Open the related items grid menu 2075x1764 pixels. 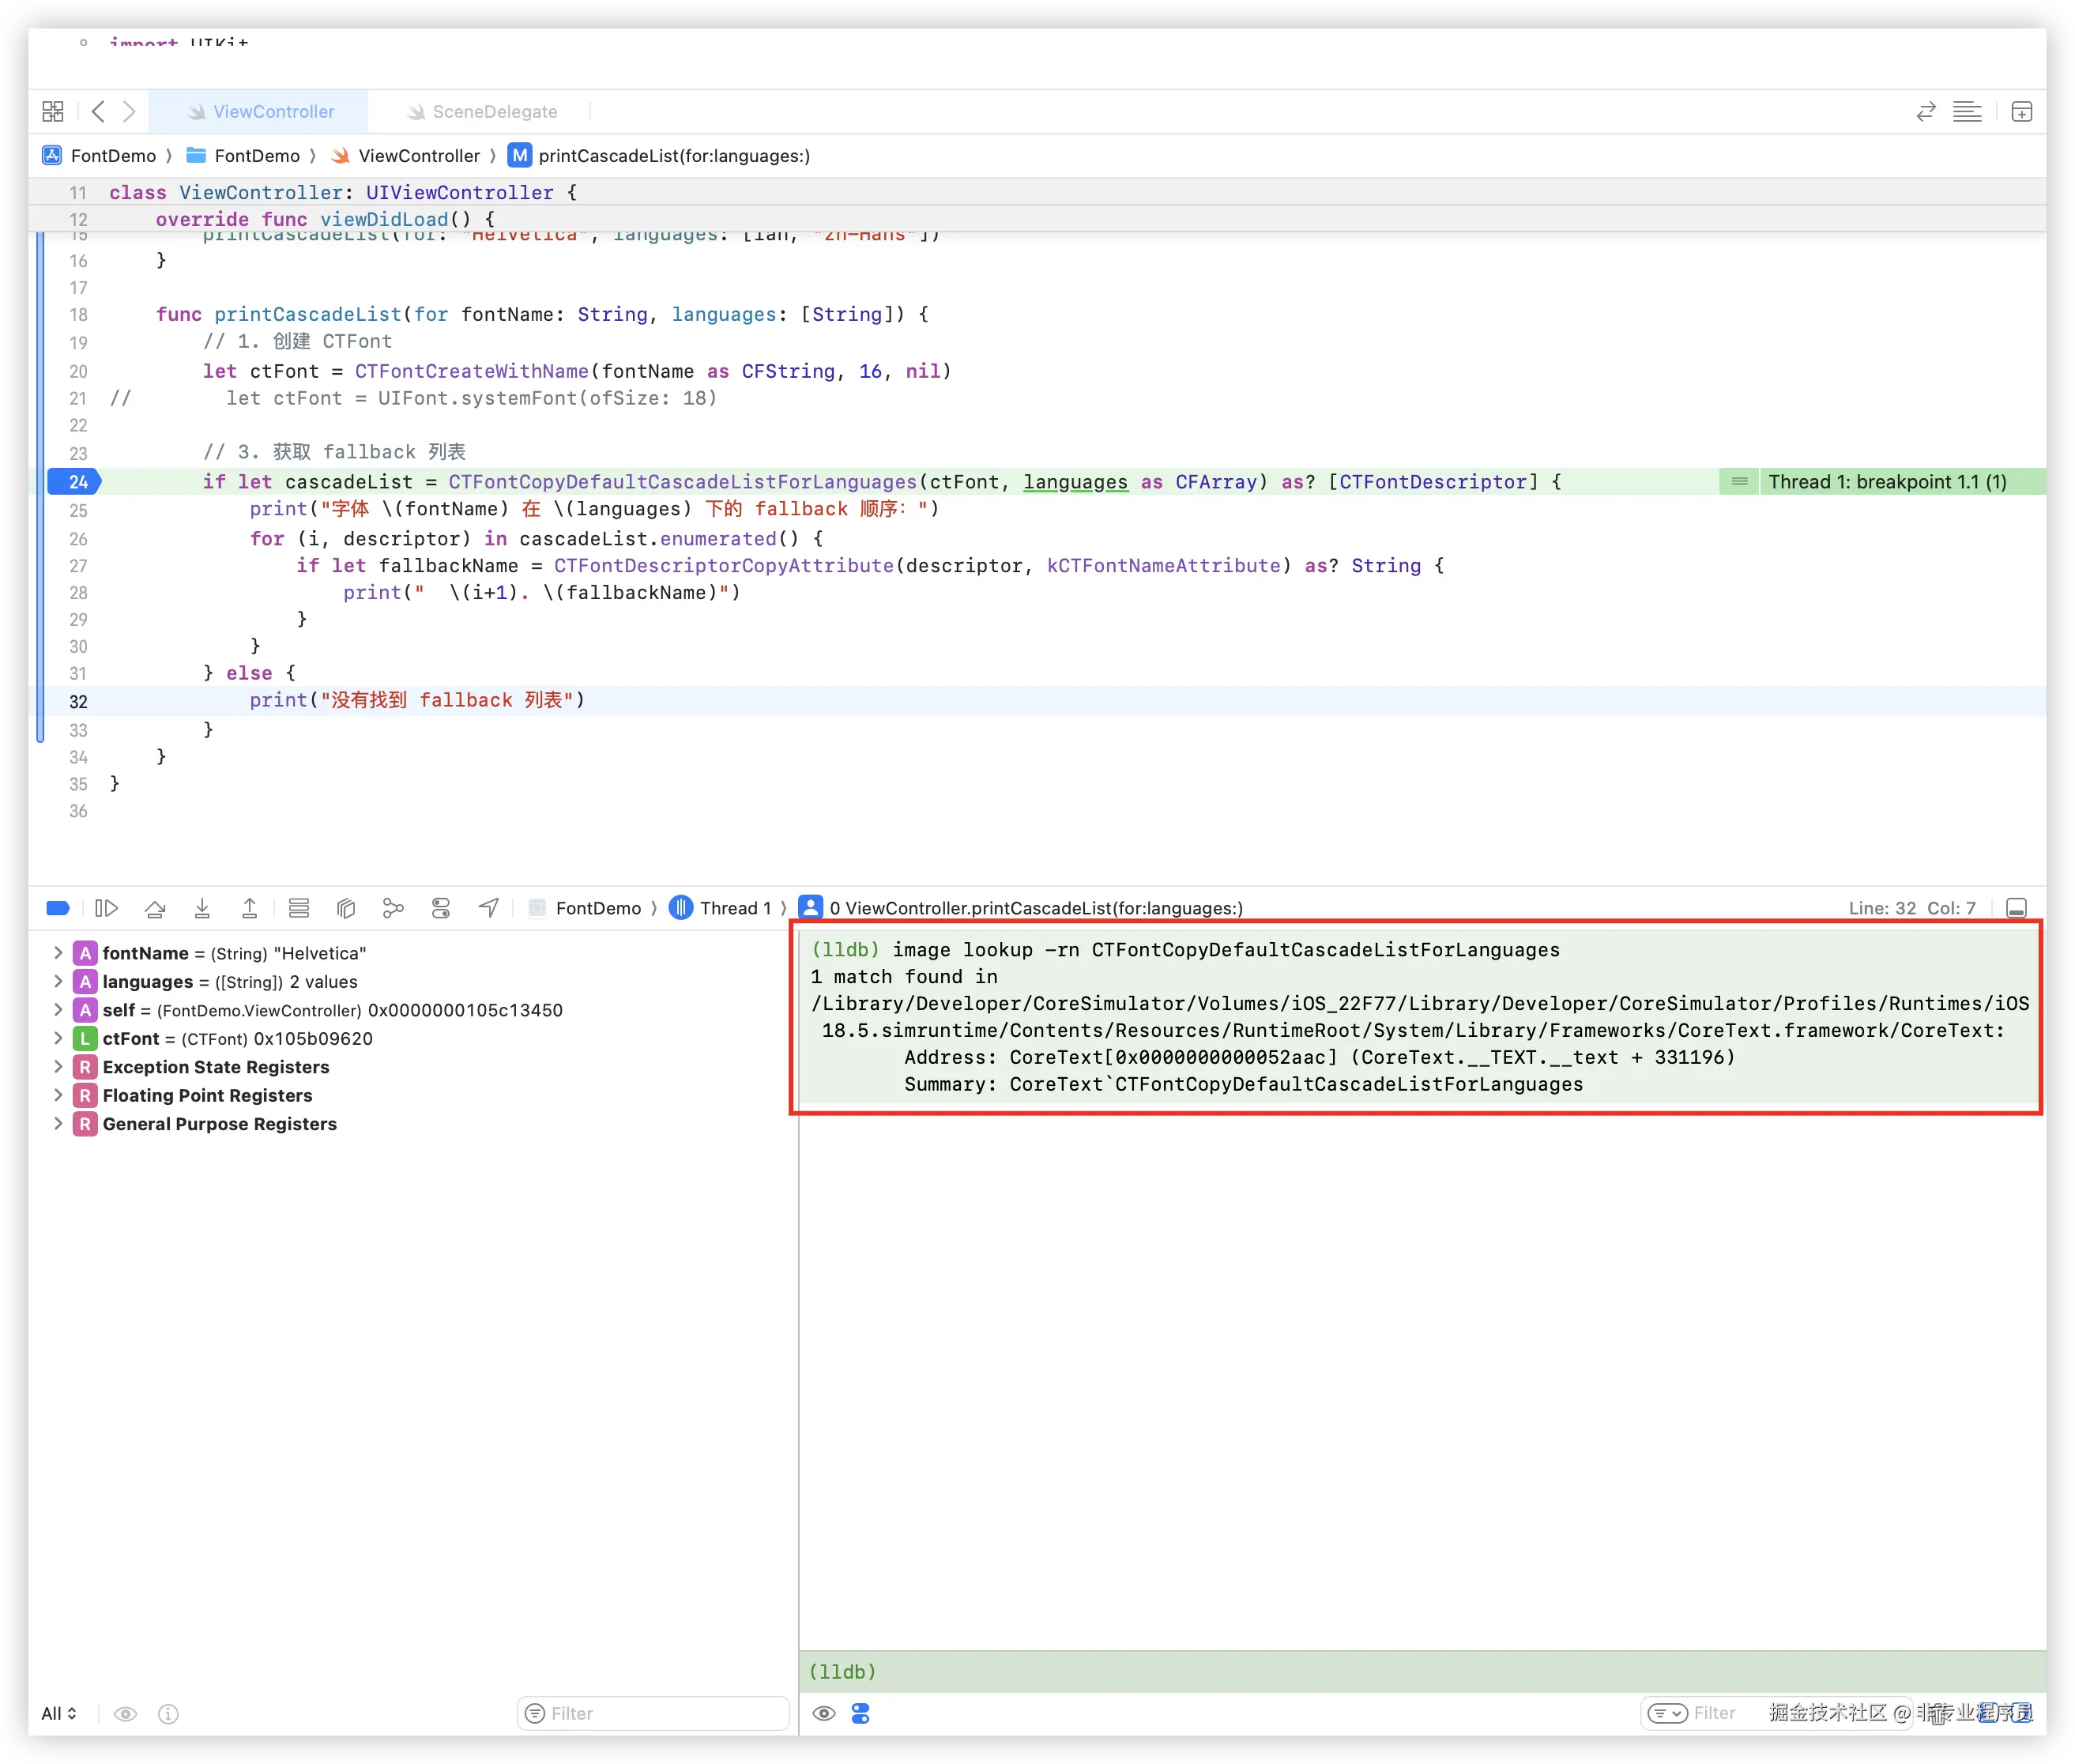coord(53,112)
